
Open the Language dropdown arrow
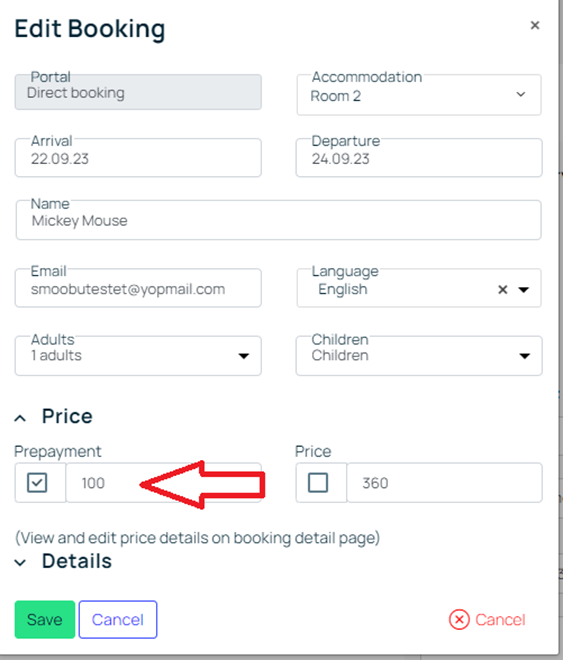[x=524, y=290]
